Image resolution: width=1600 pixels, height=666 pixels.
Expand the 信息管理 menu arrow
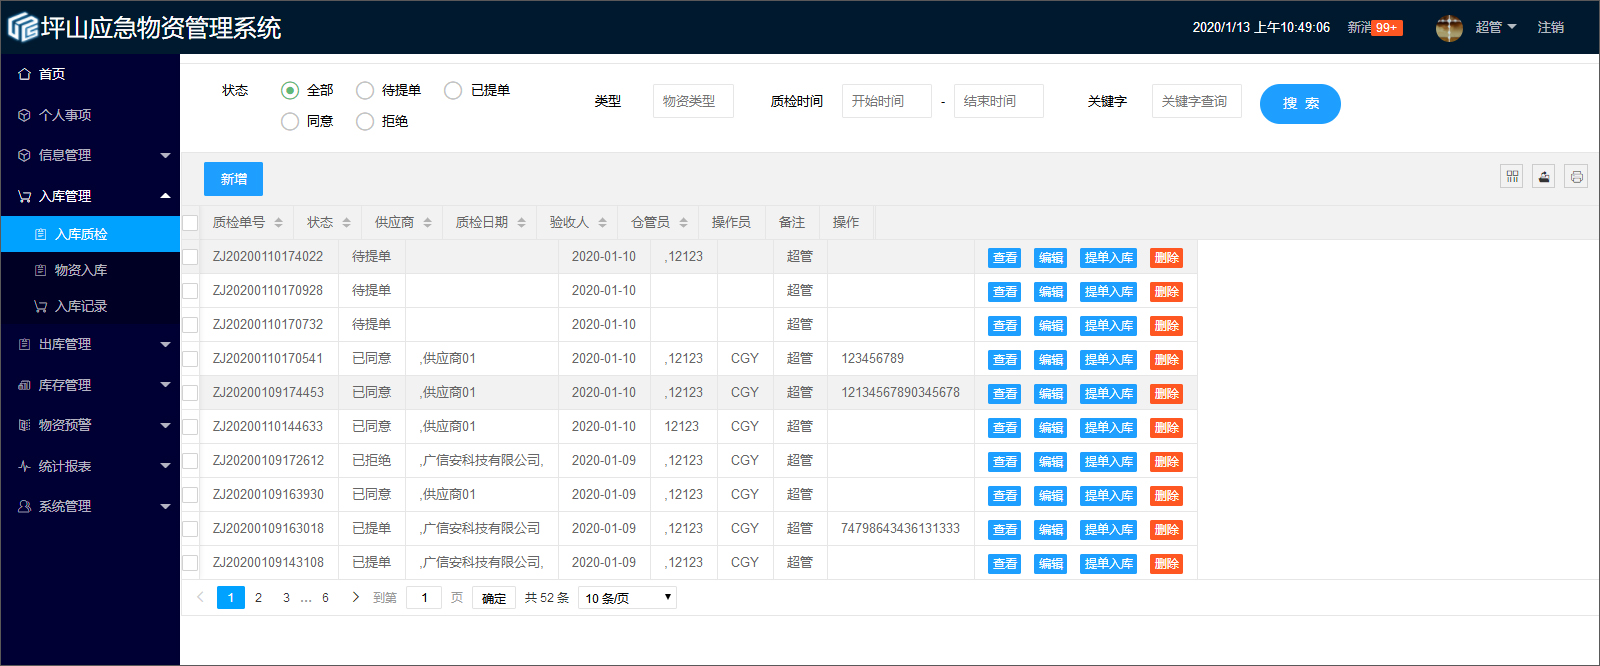click(165, 155)
